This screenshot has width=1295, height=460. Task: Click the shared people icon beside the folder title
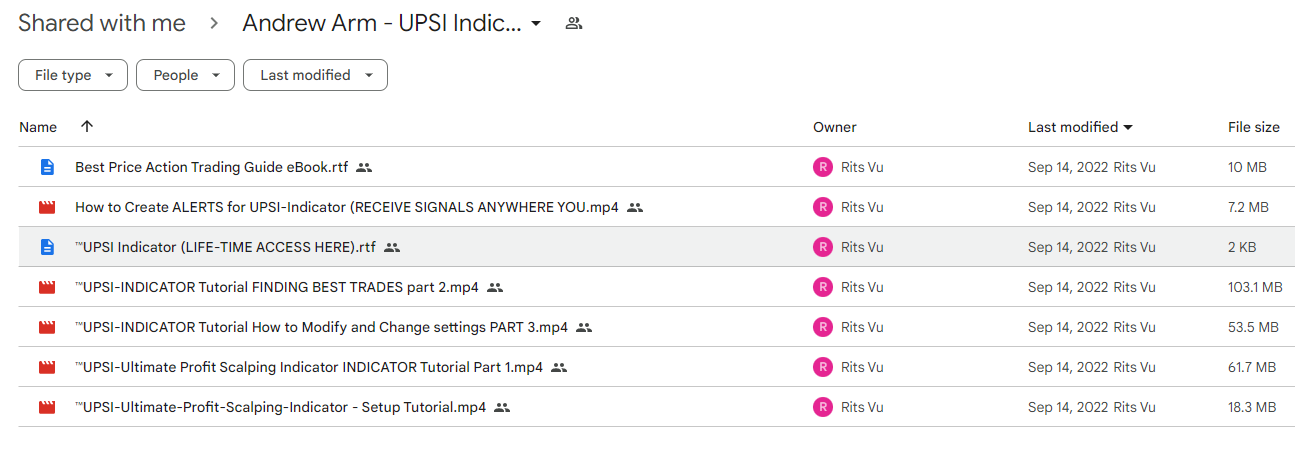[574, 23]
